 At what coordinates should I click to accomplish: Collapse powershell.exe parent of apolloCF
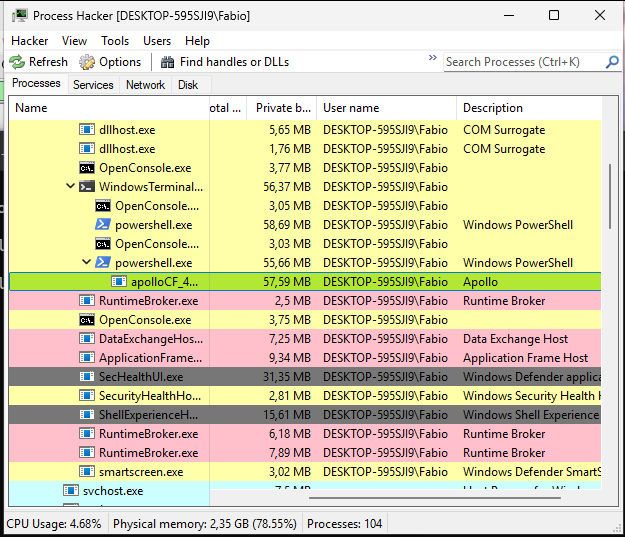pyautogui.click(x=86, y=262)
